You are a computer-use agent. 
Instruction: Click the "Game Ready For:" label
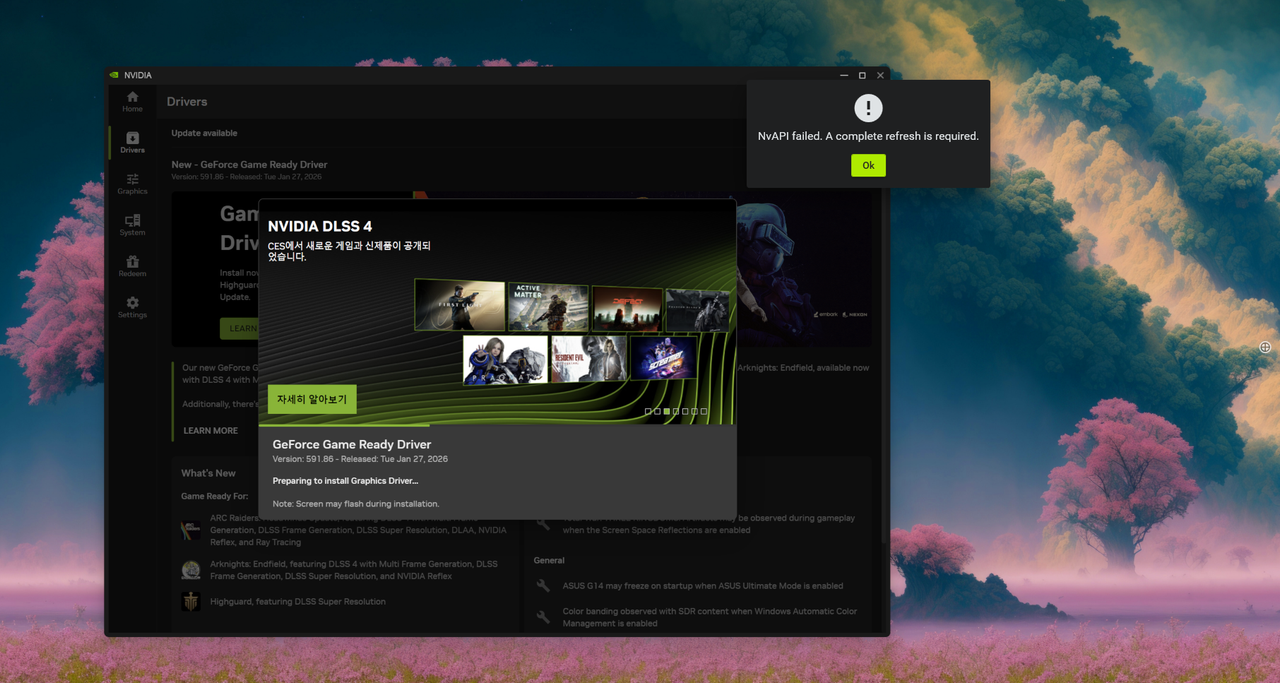coord(214,496)
